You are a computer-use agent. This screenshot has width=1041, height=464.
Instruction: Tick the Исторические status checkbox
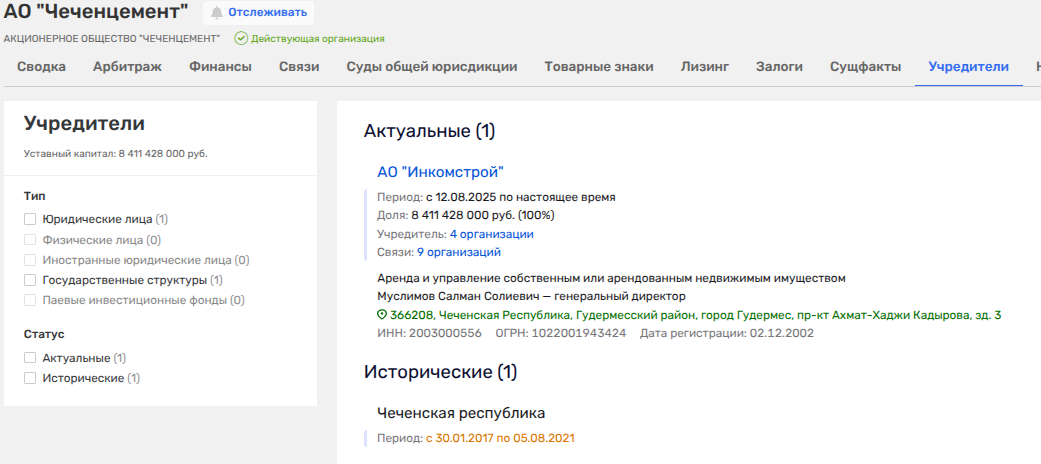click(x=30, y=378)
